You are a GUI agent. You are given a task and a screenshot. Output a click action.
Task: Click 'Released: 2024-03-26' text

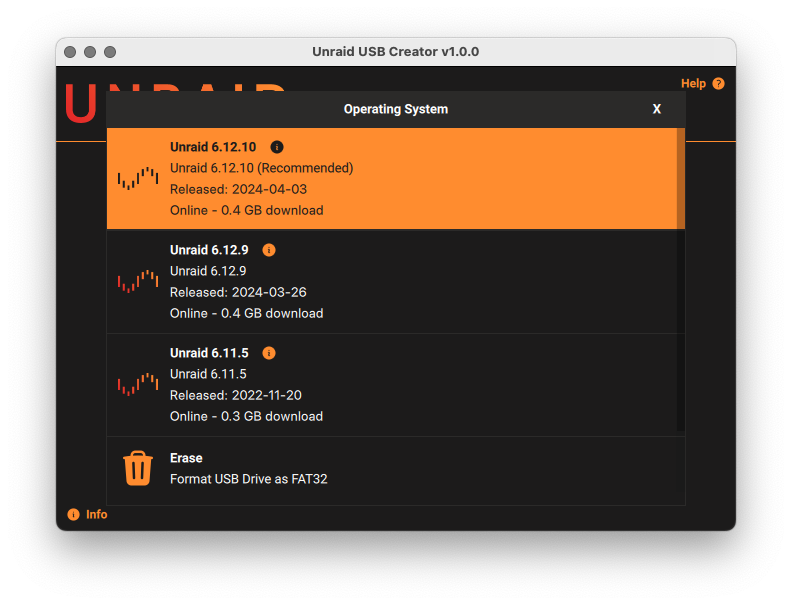pyautogui.click(x=238, y=292)
